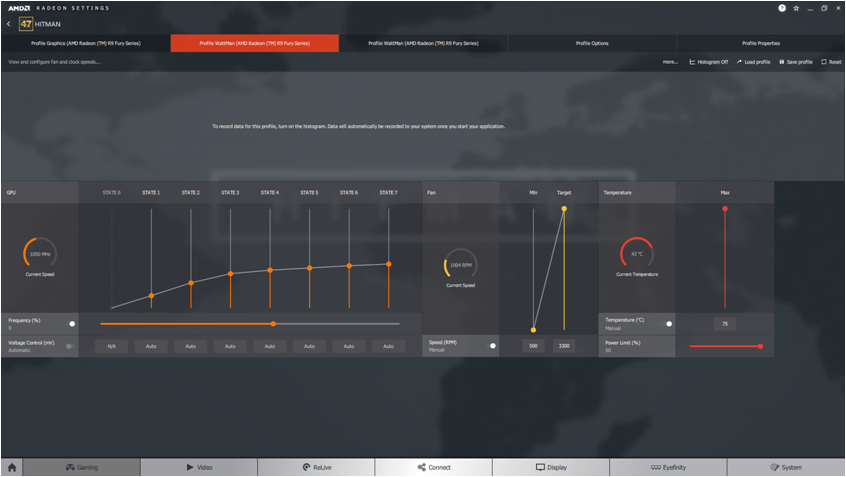Open the Profile Options tab

click(592, 43)
